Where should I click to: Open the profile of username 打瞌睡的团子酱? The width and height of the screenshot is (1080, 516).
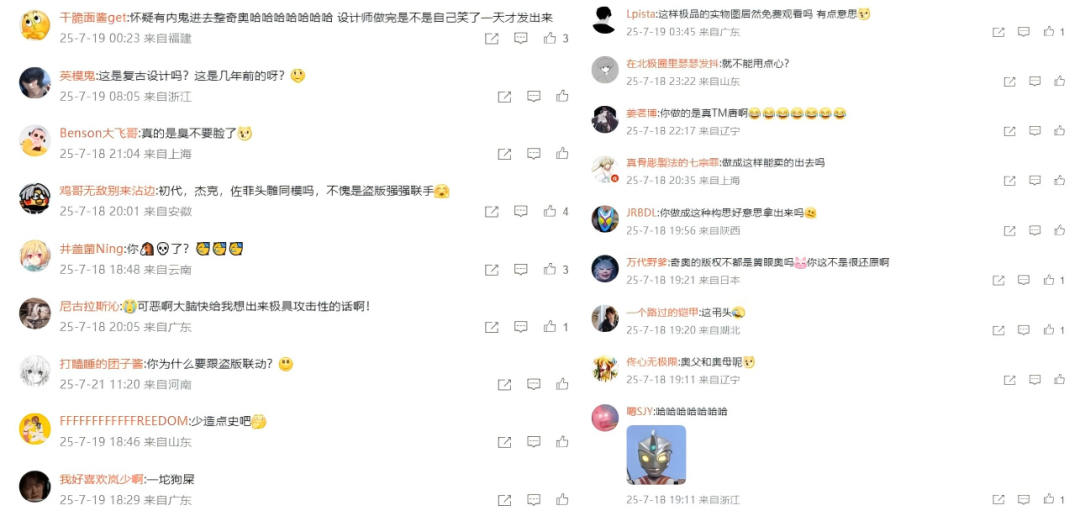click(98, 364)
